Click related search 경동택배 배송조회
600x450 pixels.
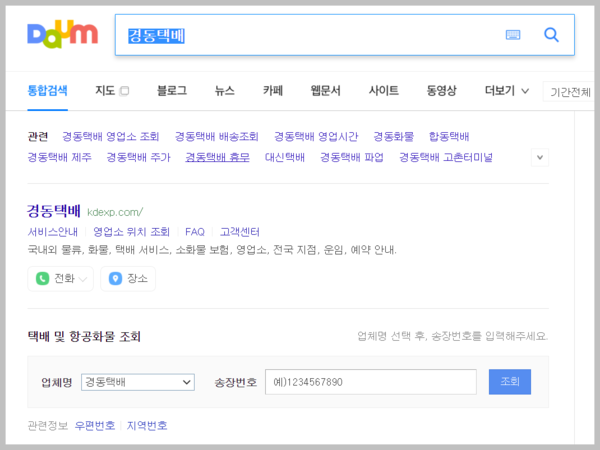click(x=217, y=137)
